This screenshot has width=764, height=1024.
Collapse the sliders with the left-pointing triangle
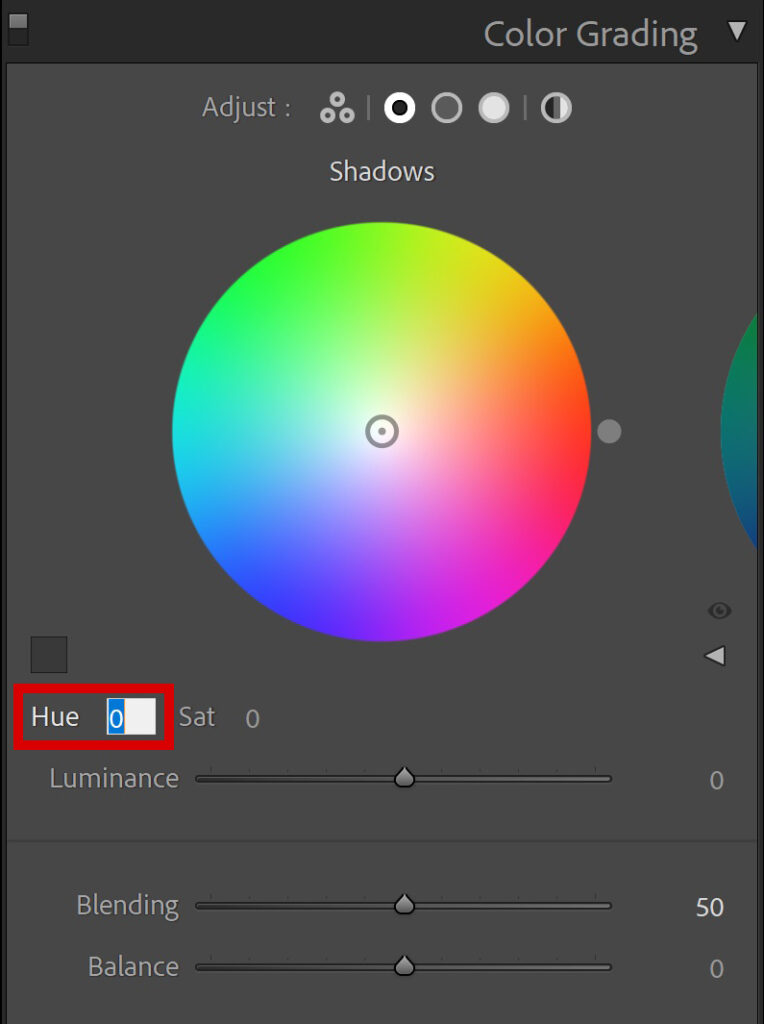[x=715, y=655]
